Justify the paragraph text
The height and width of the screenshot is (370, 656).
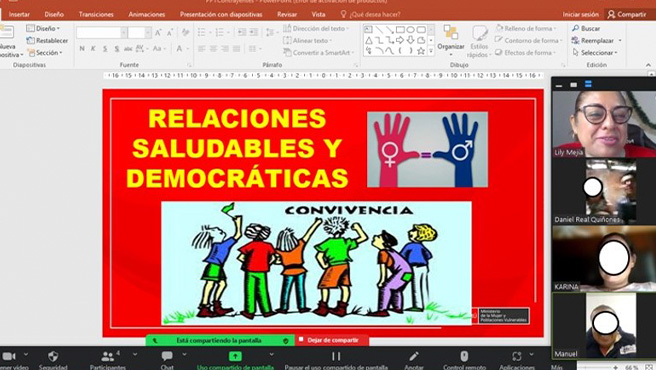point(236,49)
